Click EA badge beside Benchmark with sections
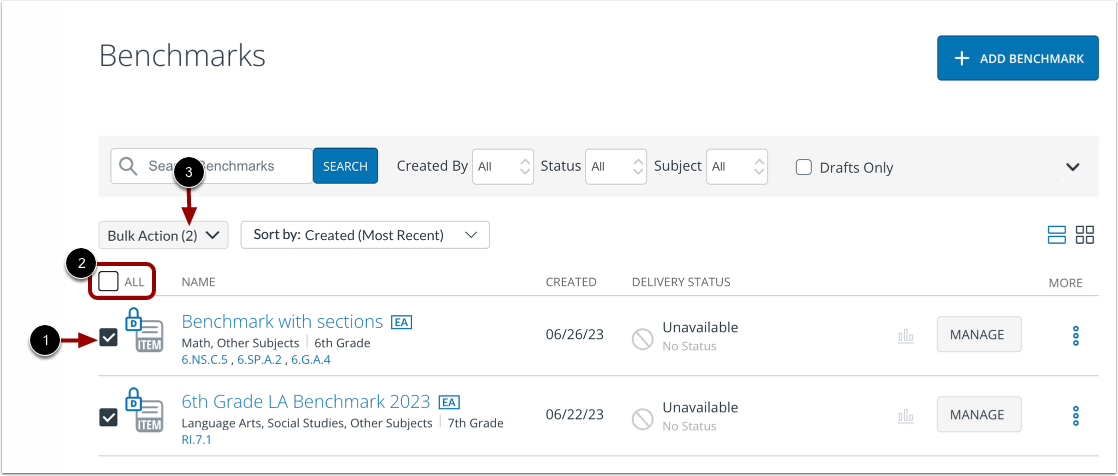 coord(401,322)
